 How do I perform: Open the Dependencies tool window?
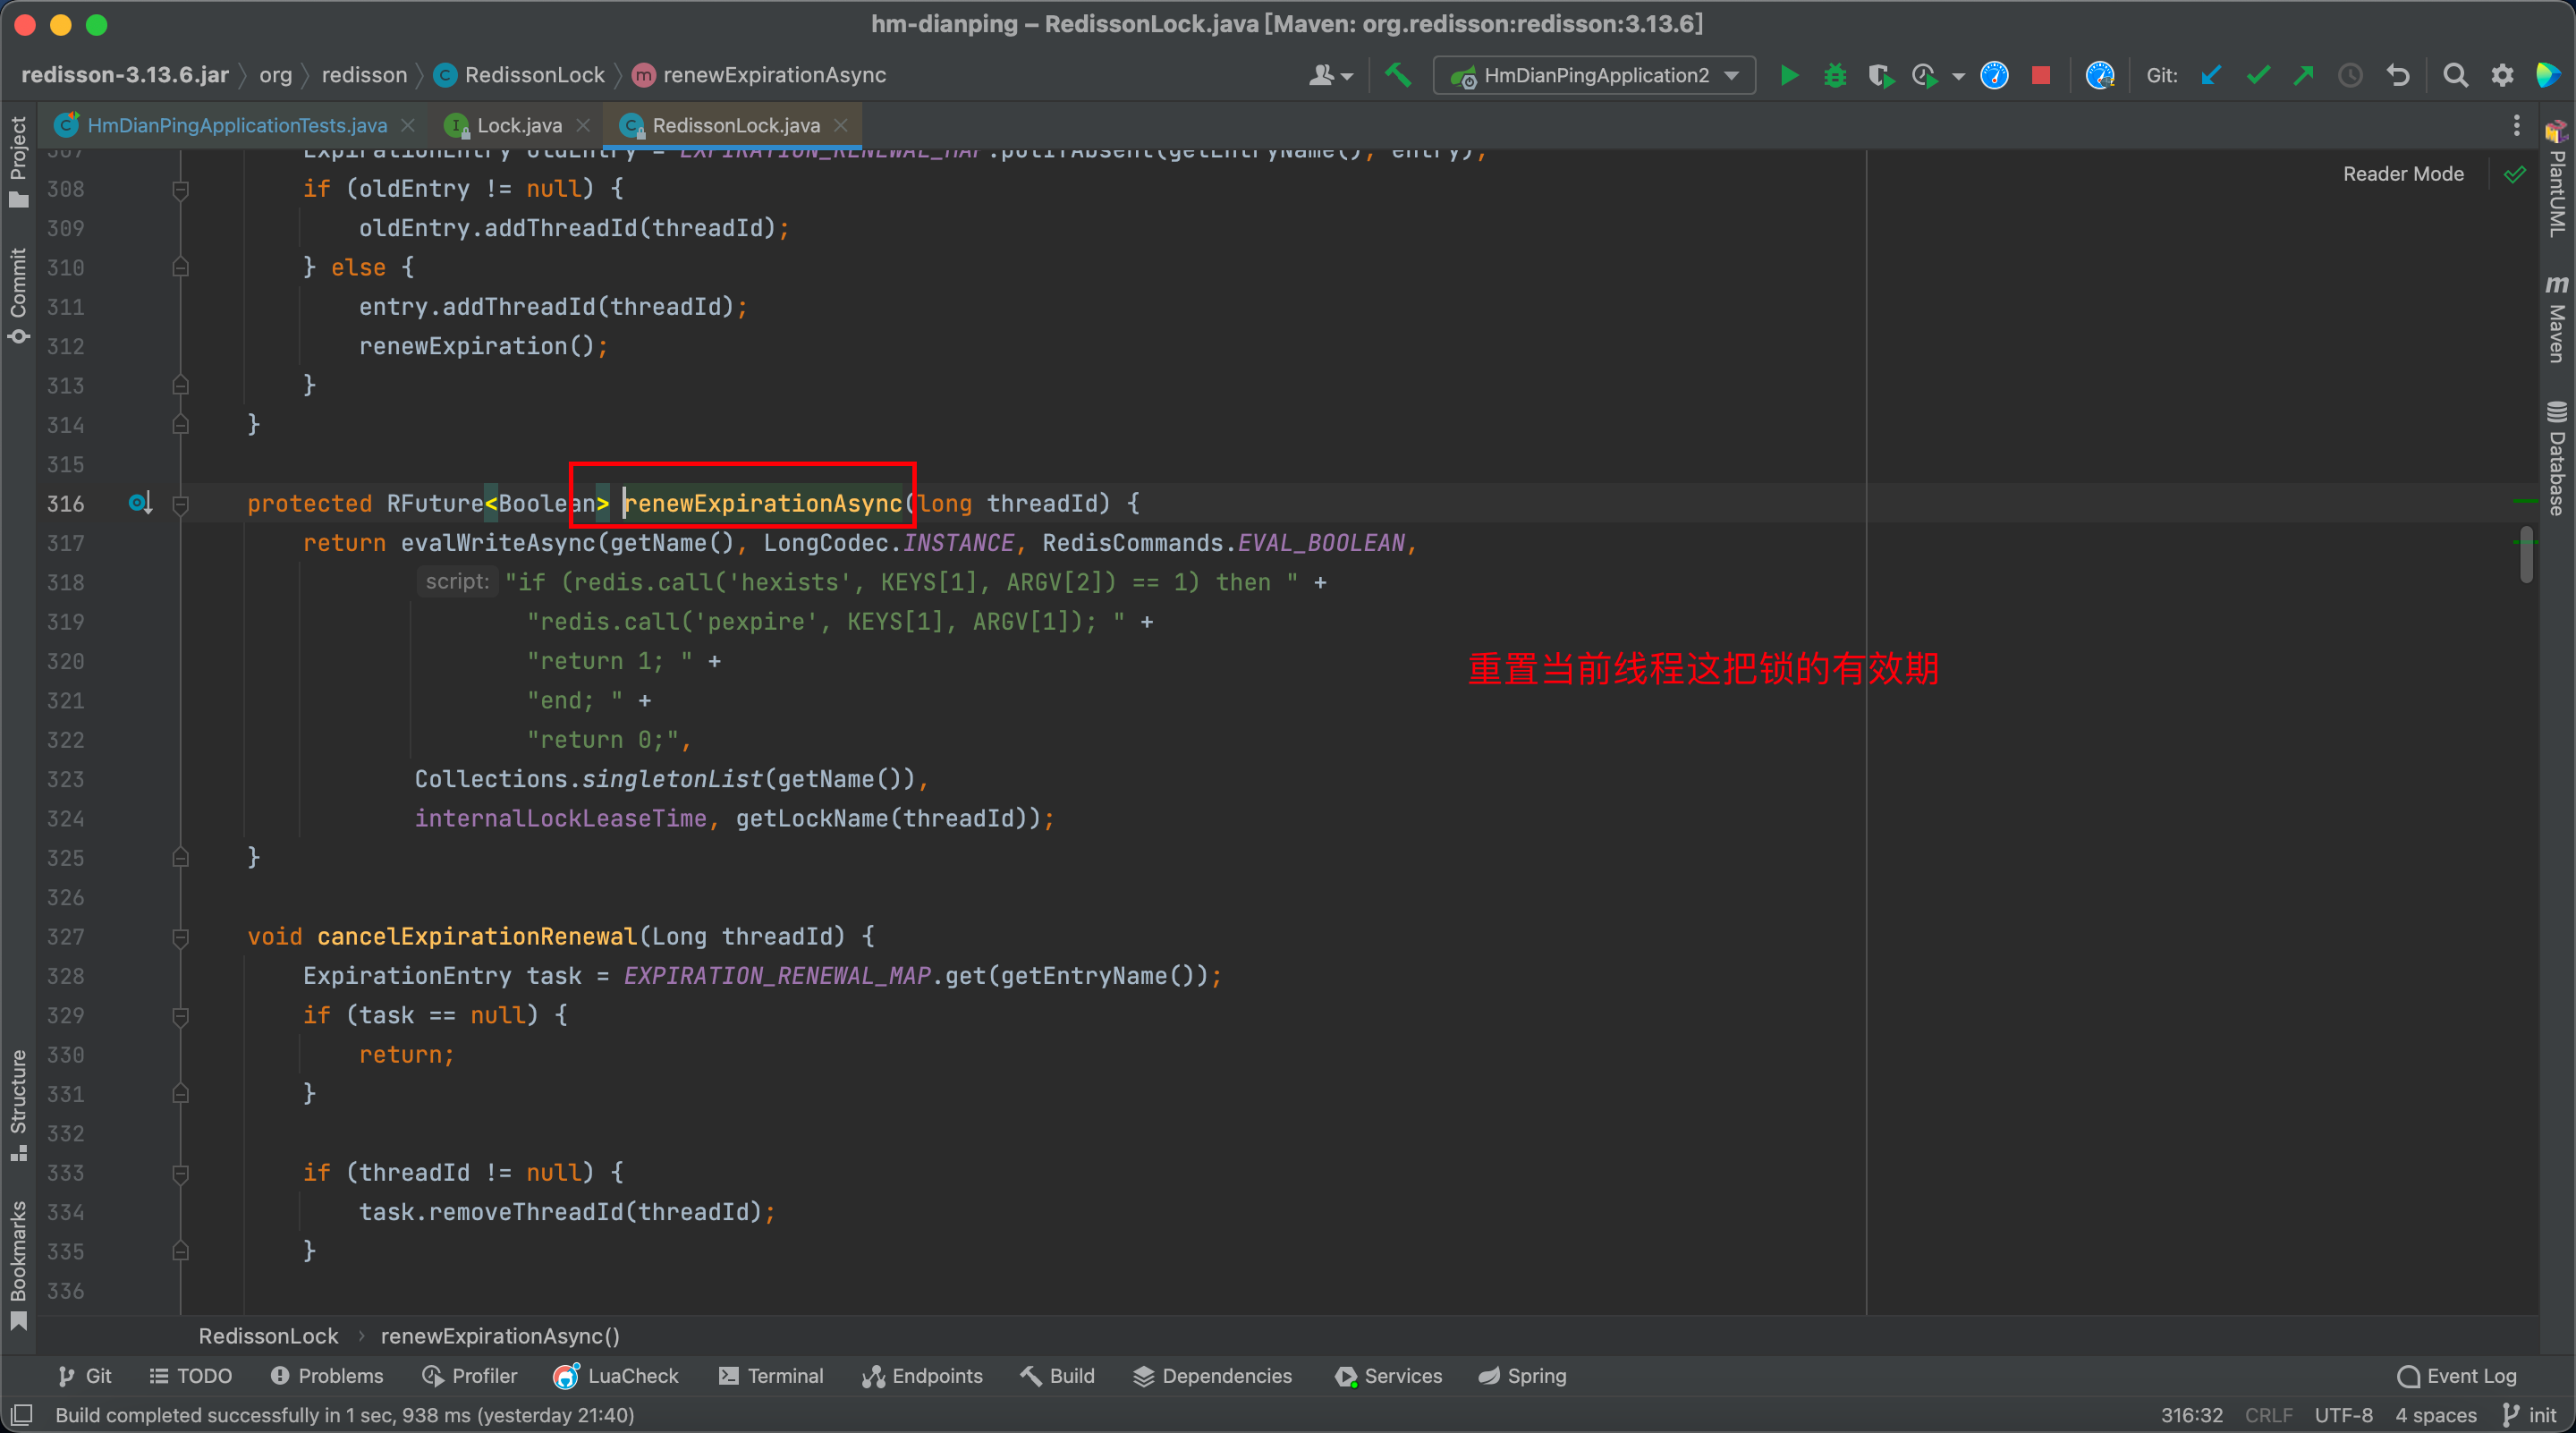coord(1213,1375)
